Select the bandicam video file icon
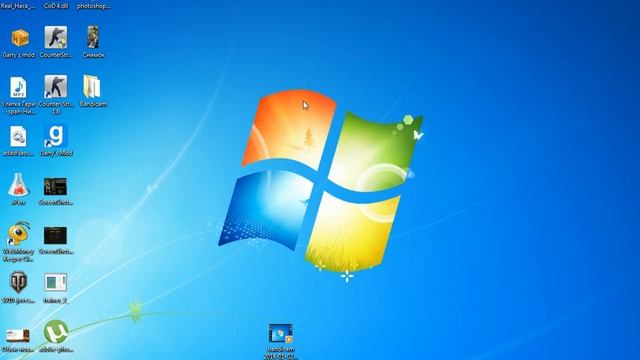 tap(281, 333)
